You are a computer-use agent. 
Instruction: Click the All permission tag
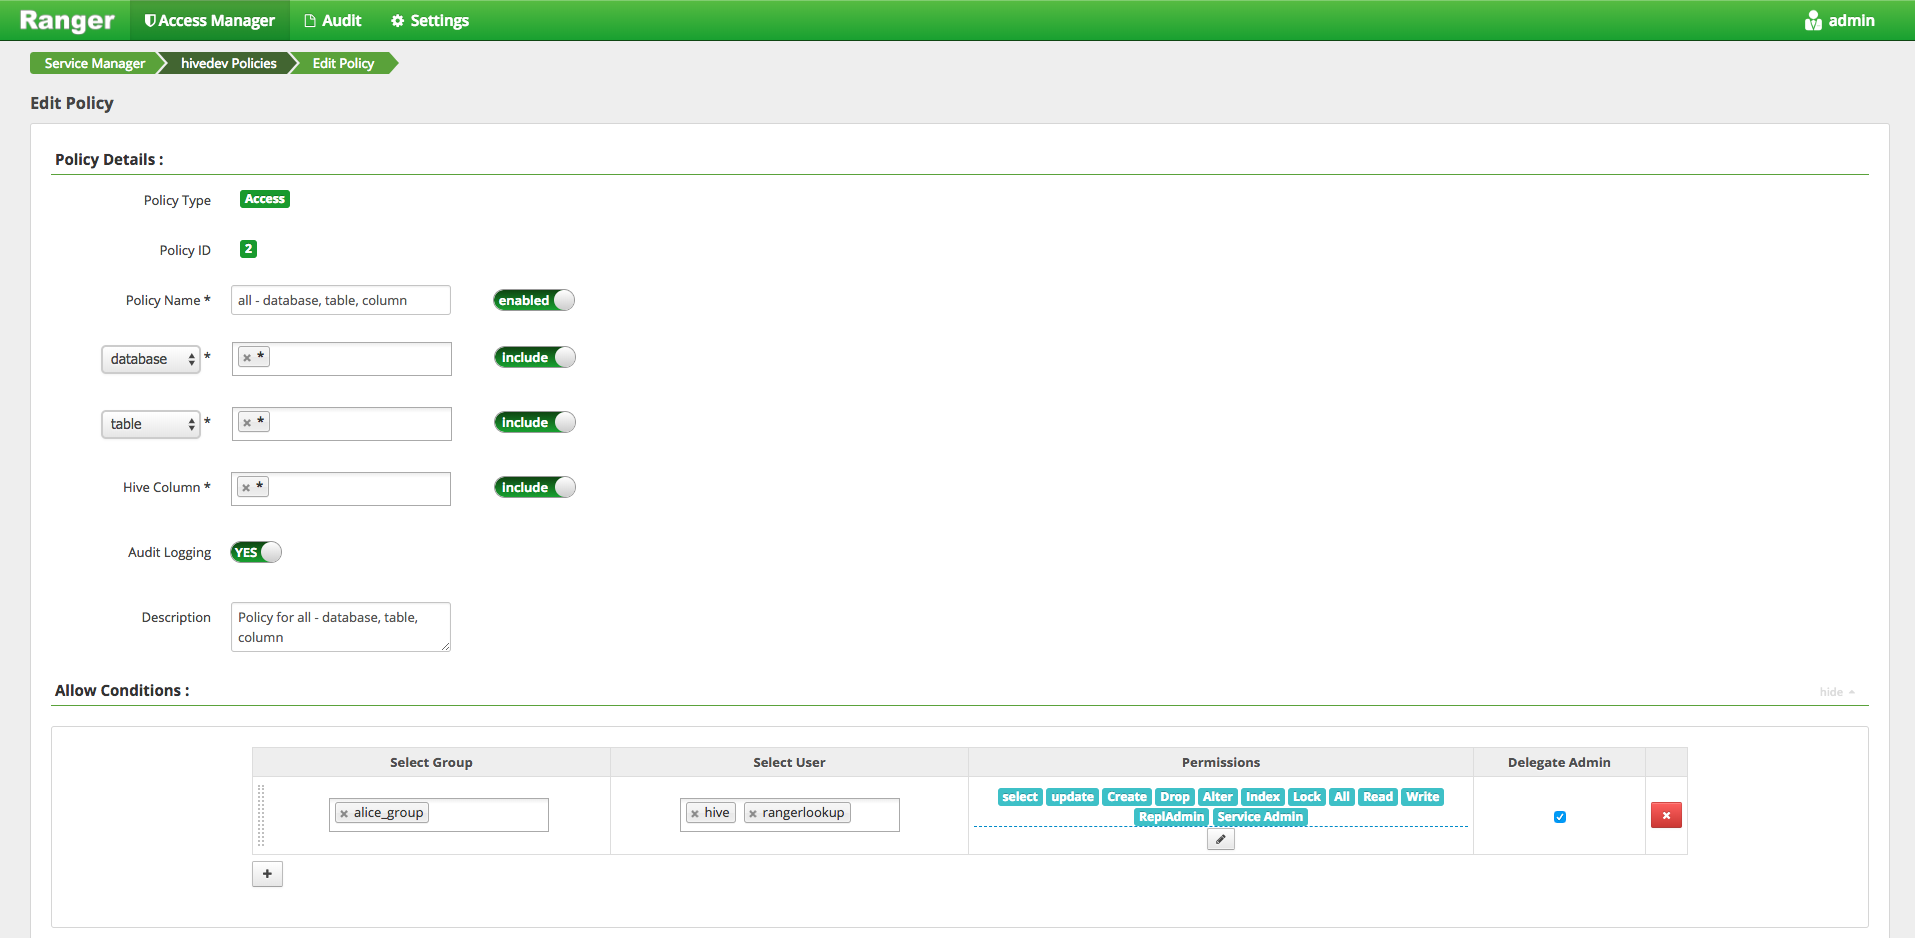[1342, 797]
